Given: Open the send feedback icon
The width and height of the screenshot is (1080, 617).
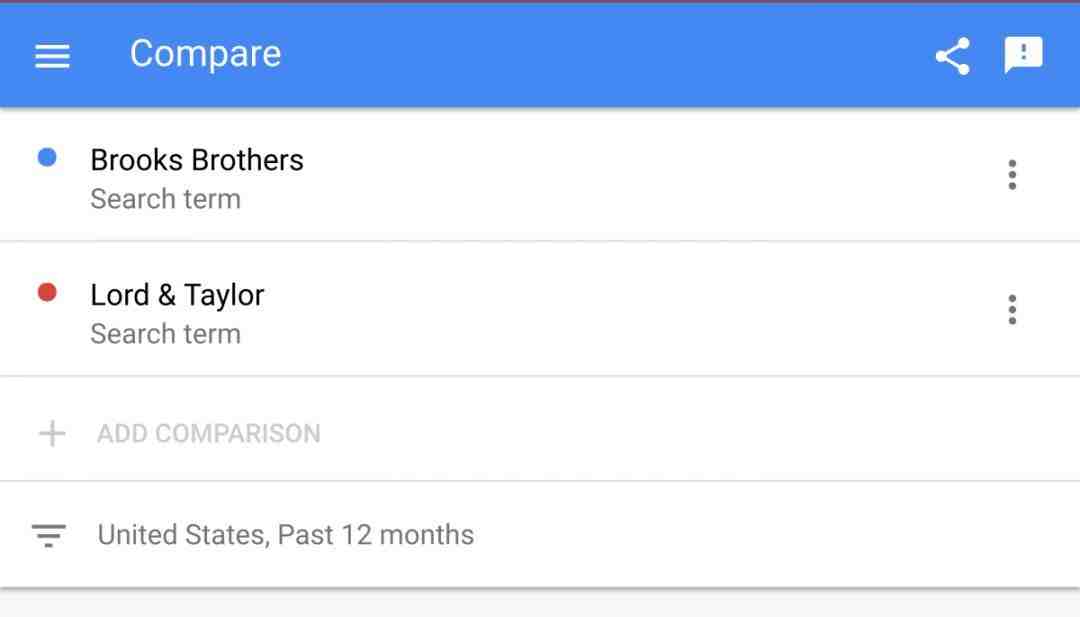Looking at the screenshot, I should pos(1024,55).
